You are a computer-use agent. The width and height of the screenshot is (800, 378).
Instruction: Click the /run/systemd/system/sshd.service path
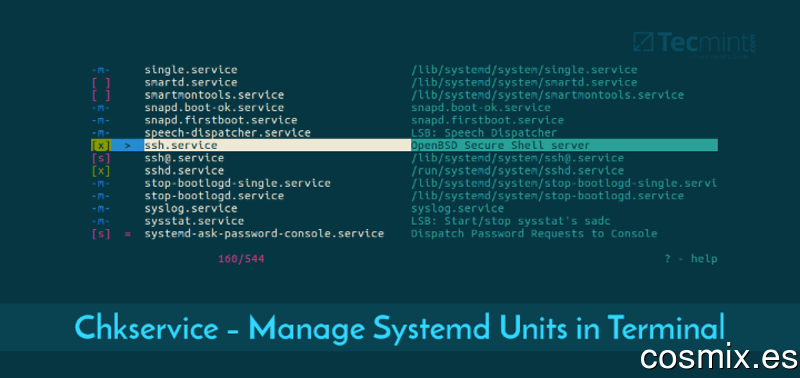pyautogui.click(x=517, y=171)
